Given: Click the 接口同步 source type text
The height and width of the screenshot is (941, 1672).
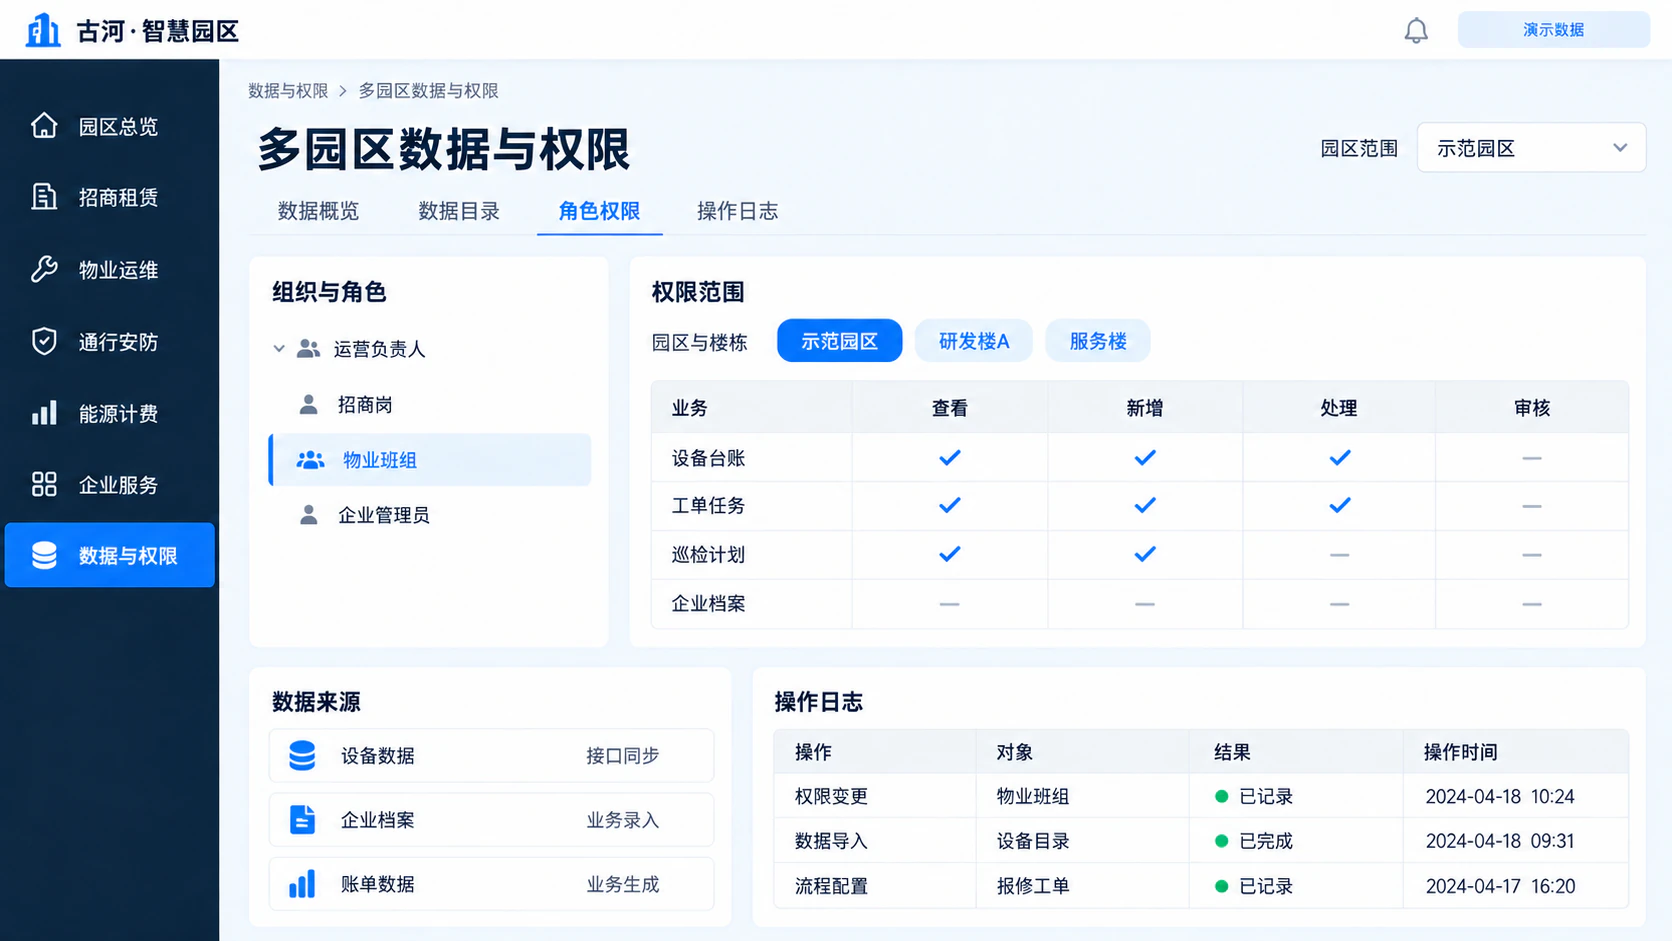Looking at the screenshot, I should pyautogui.click(x=622, y=756).
